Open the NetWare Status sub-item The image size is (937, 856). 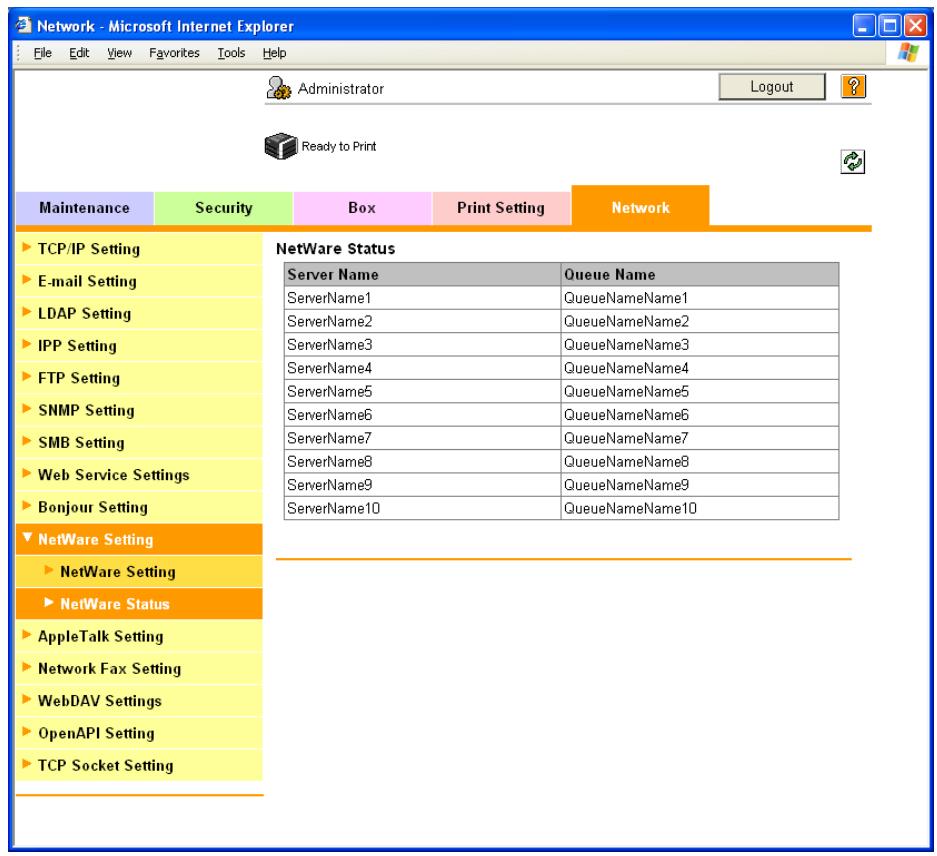point(139,604)
